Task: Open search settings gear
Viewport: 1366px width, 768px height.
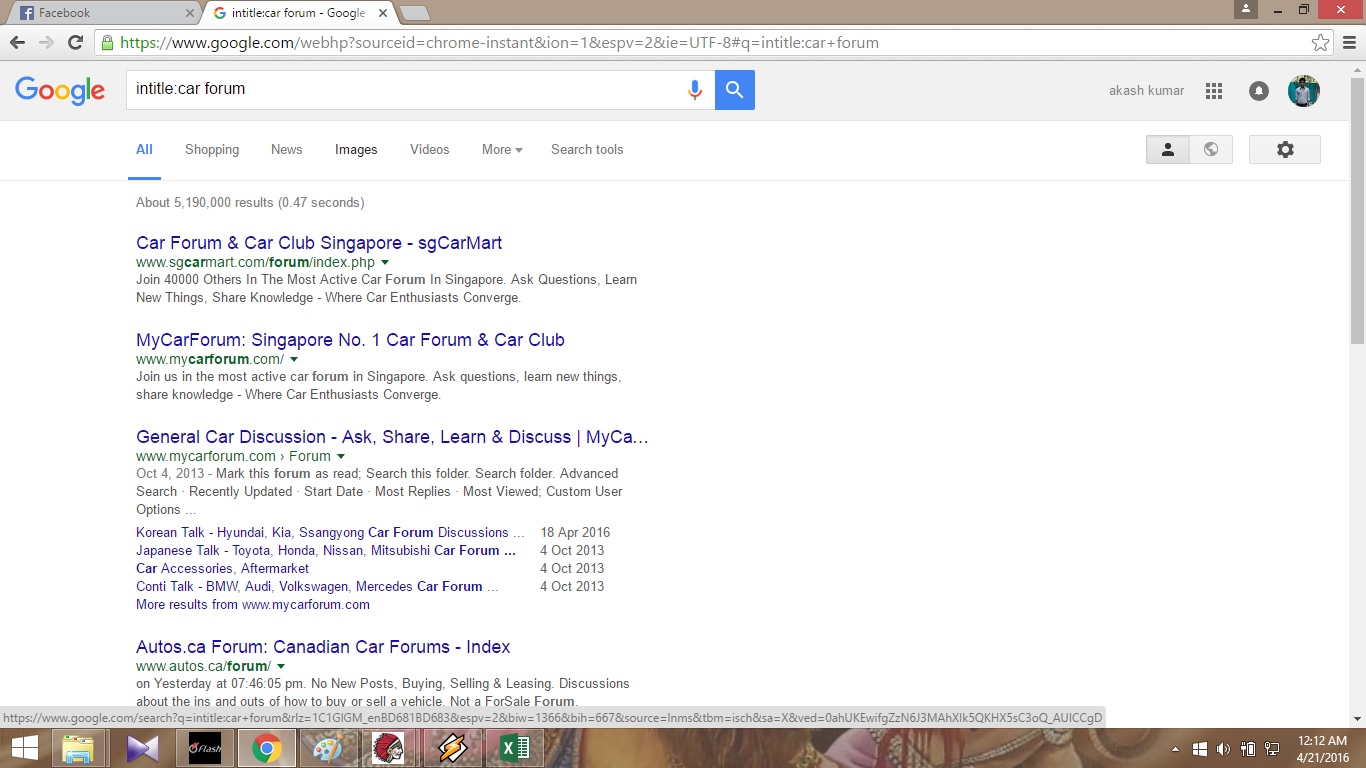Action: click(1285, 149)
